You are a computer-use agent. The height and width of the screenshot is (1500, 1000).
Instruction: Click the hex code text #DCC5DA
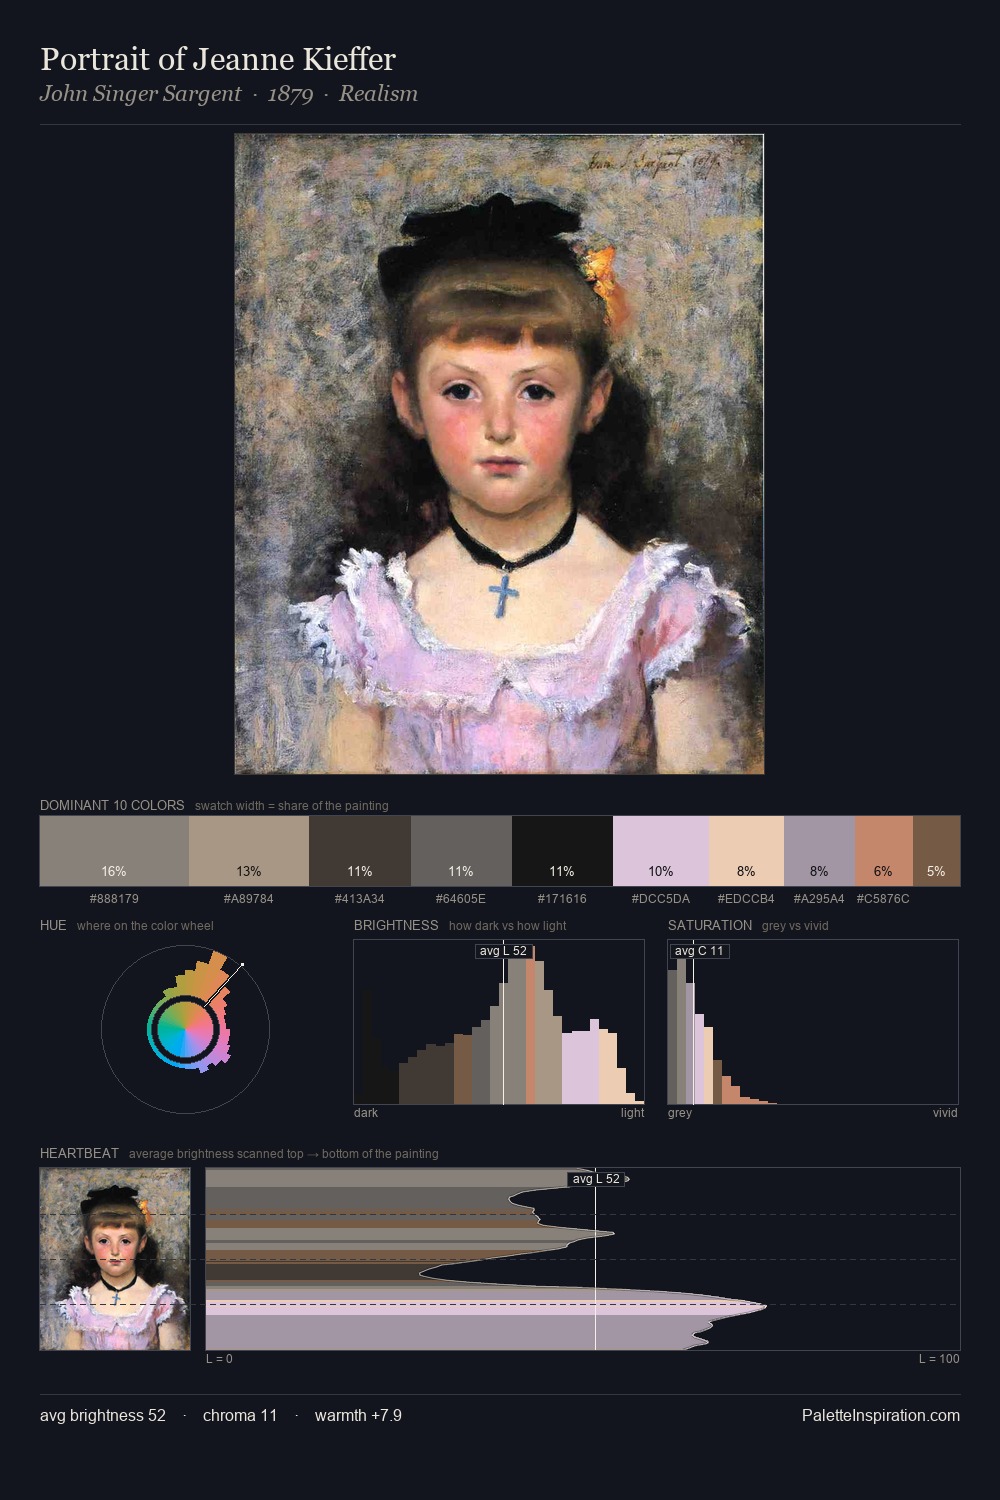click(661, 899)
